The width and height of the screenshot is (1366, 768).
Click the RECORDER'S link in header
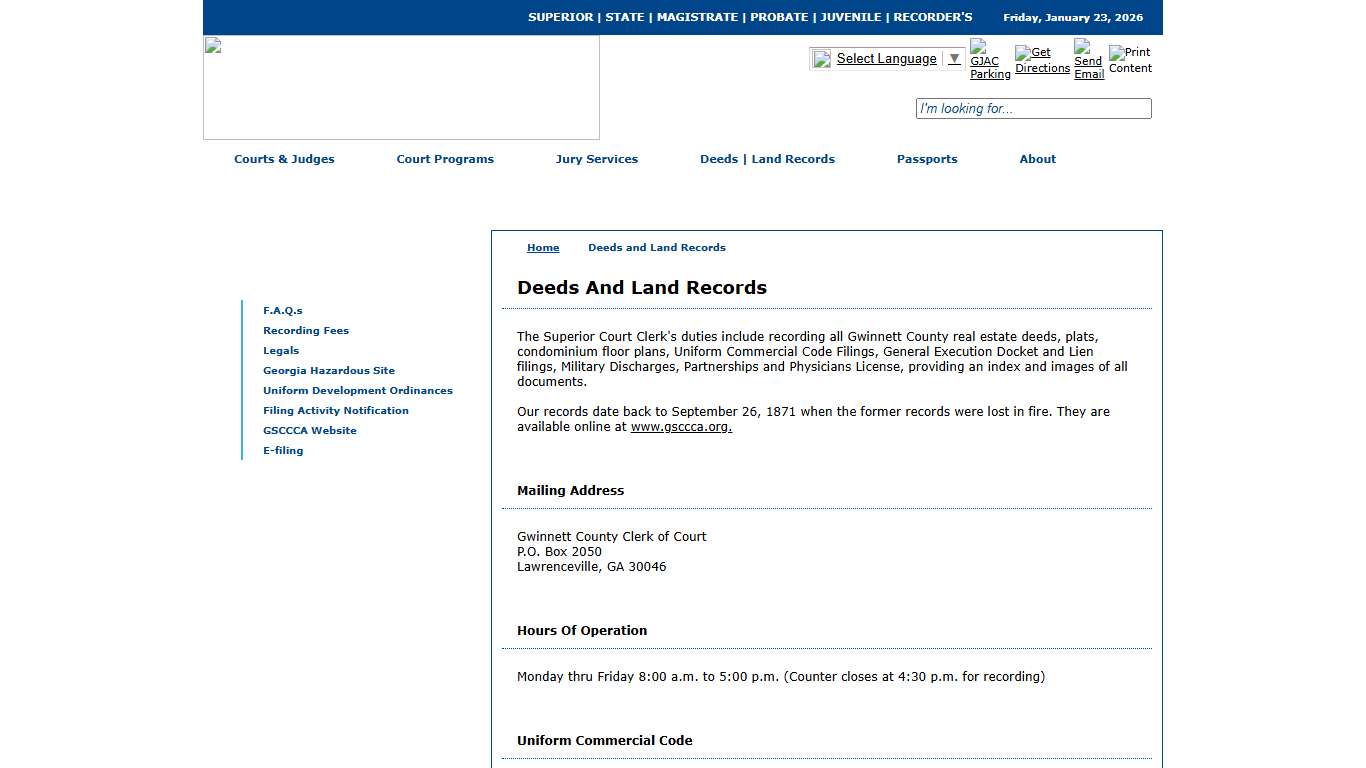[932, 17]
